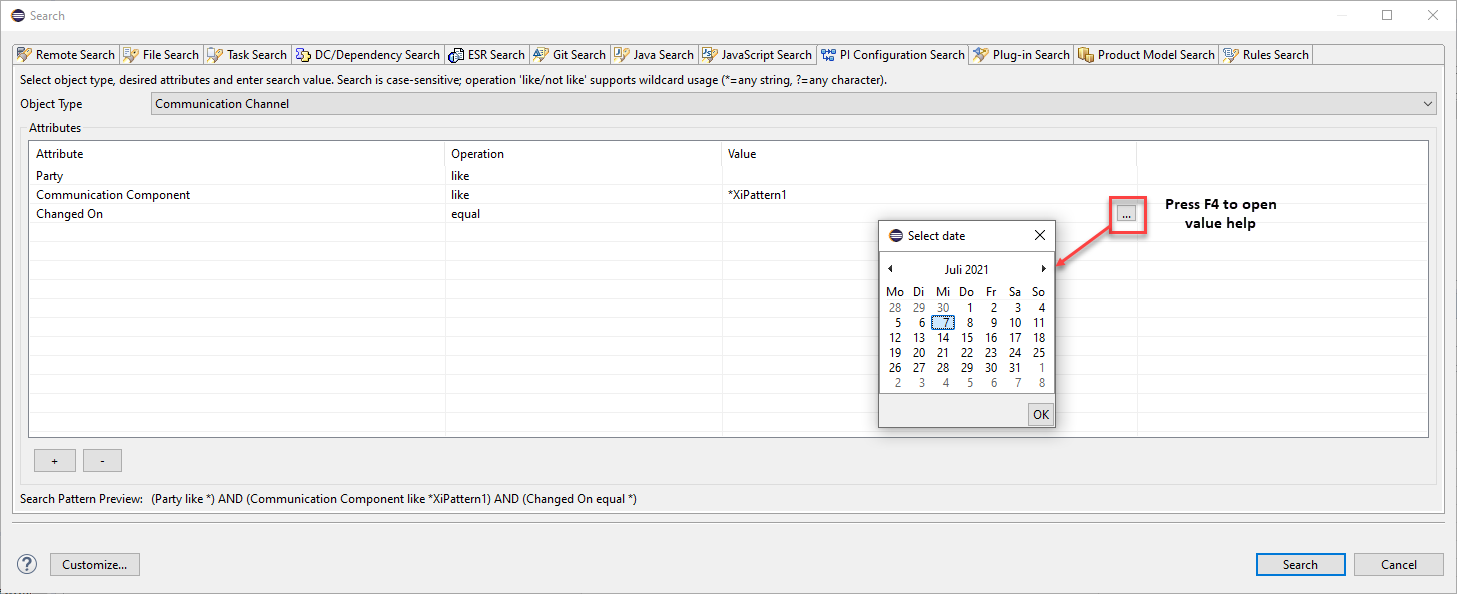Add a new attribute row with the + button

[54, 460]
